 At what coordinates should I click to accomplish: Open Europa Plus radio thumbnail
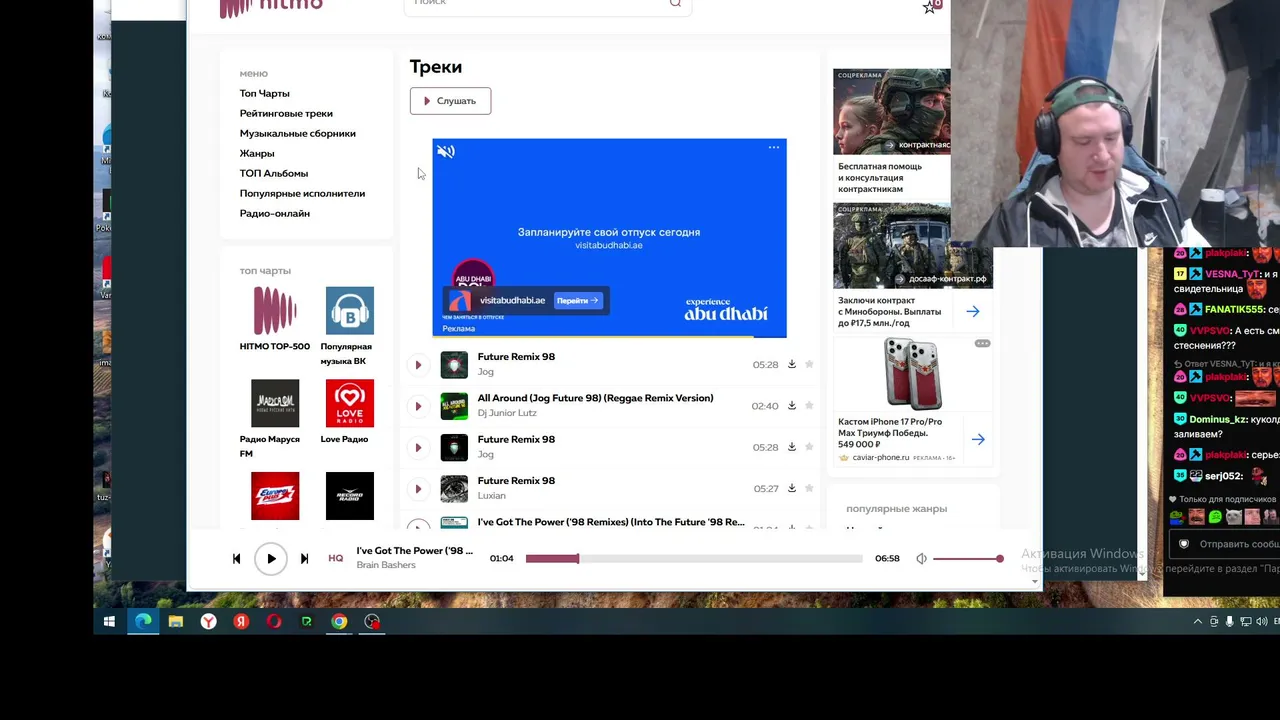(275, 496)
